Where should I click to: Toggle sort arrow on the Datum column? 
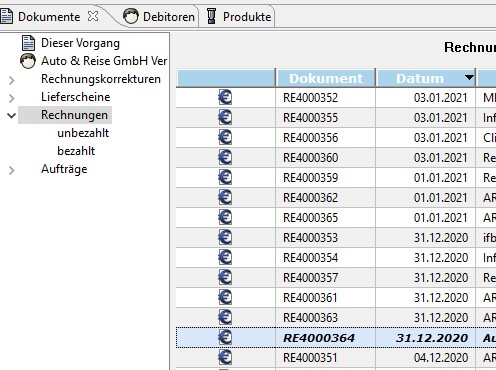(x=469, y=77)
